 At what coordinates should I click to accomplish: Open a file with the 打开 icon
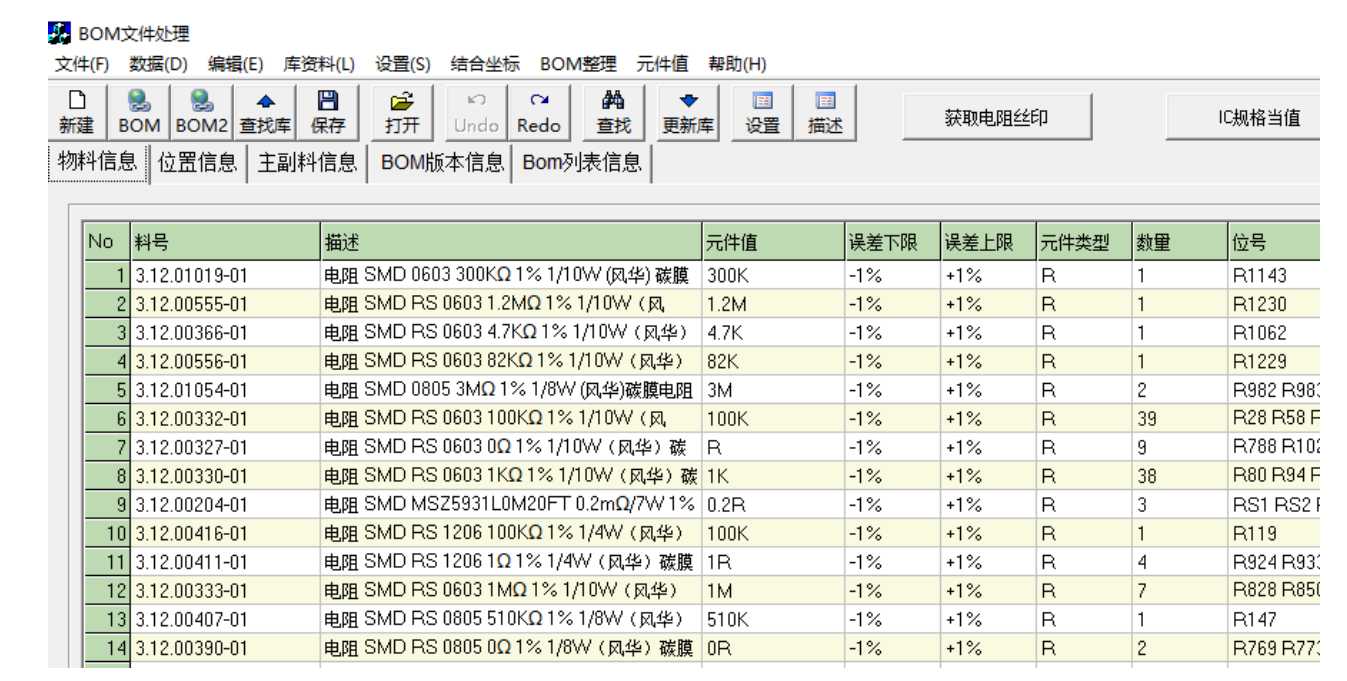(x=402, y=112)
